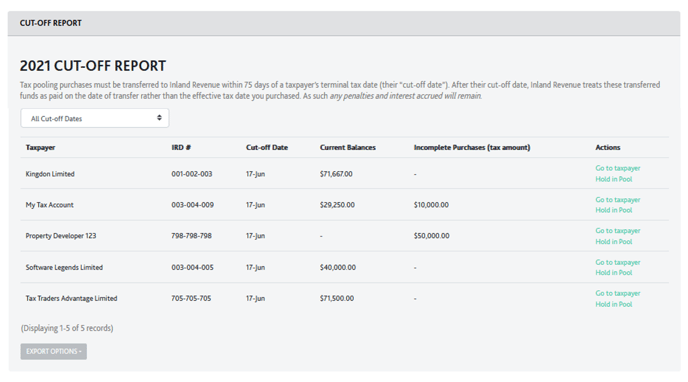Click the CUT-OFF REPORT panel header
The height and width of the screenshot is (382, 688).
344,23
